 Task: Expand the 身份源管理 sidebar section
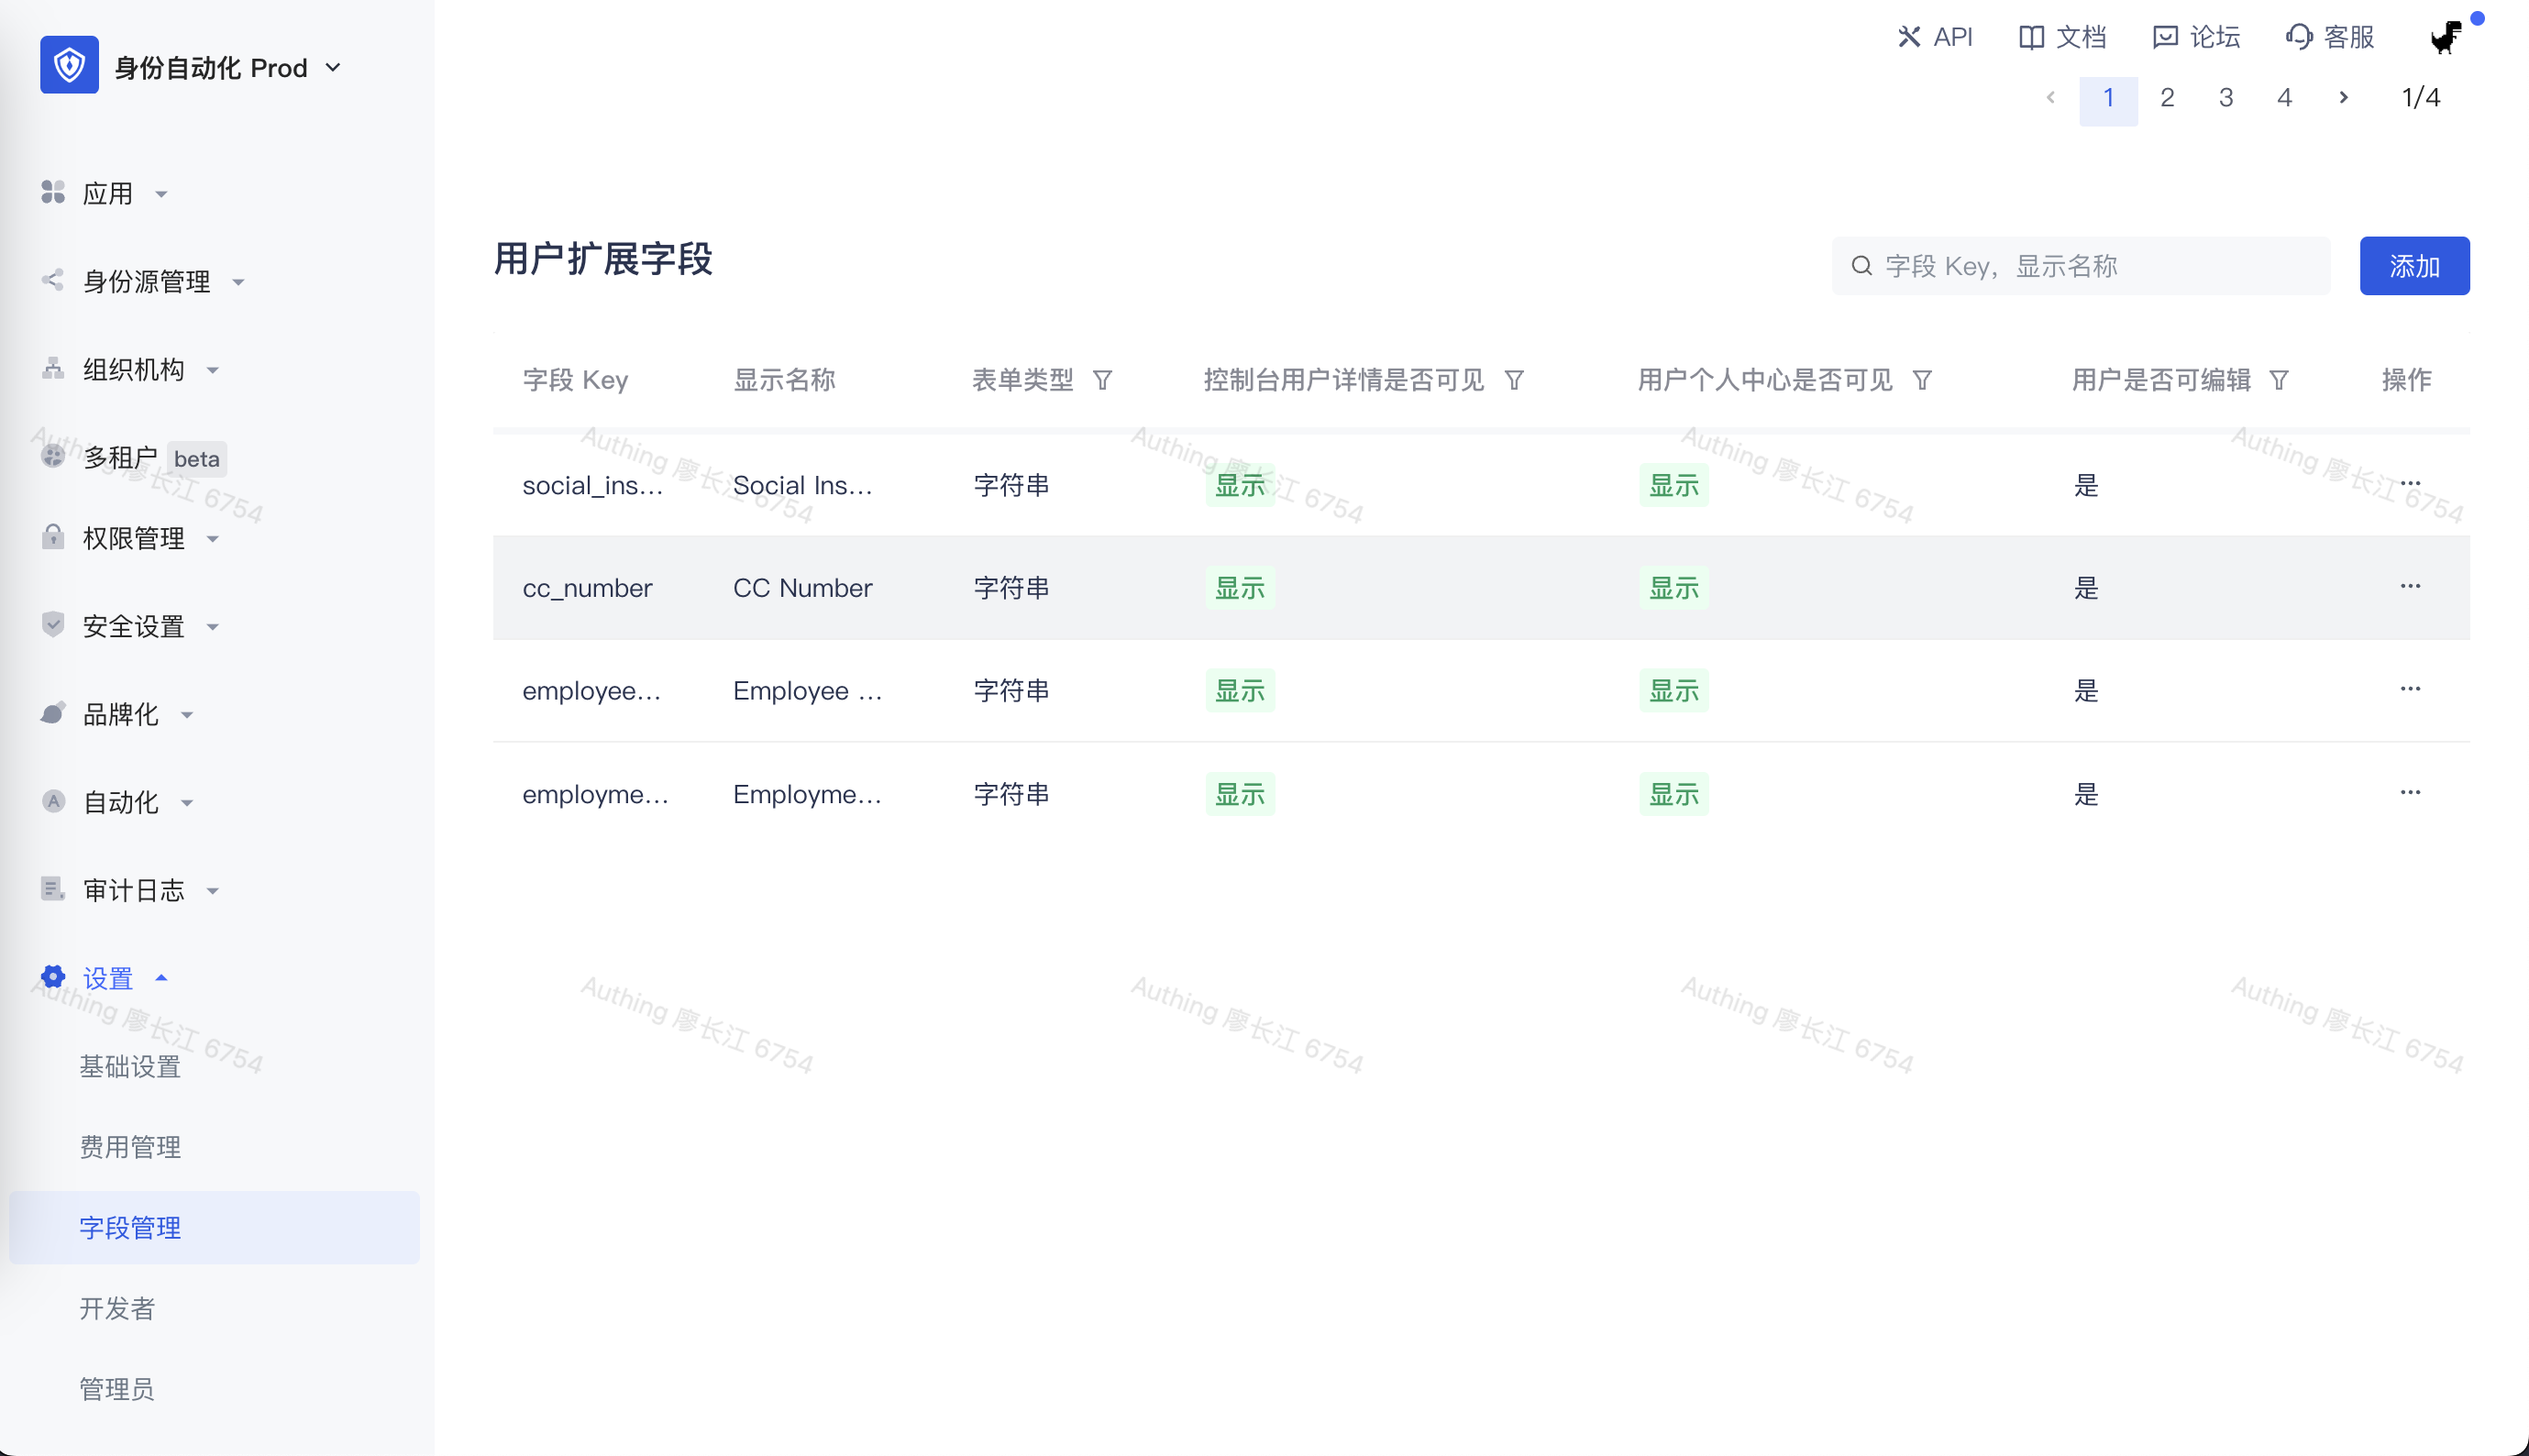[146, 281]
